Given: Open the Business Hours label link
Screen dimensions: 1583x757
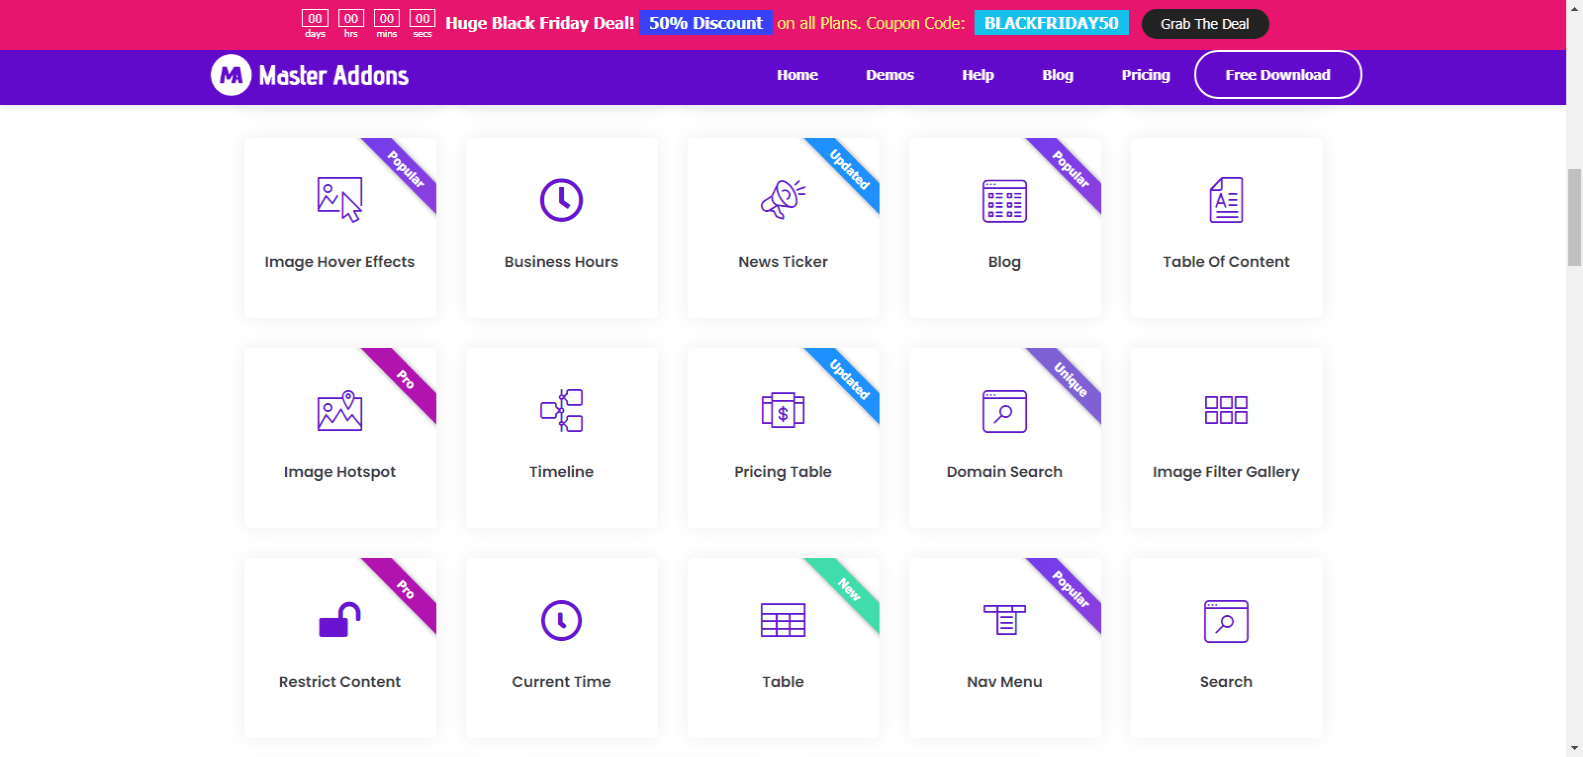Looking at the screenshot, I should coord(561,262).
